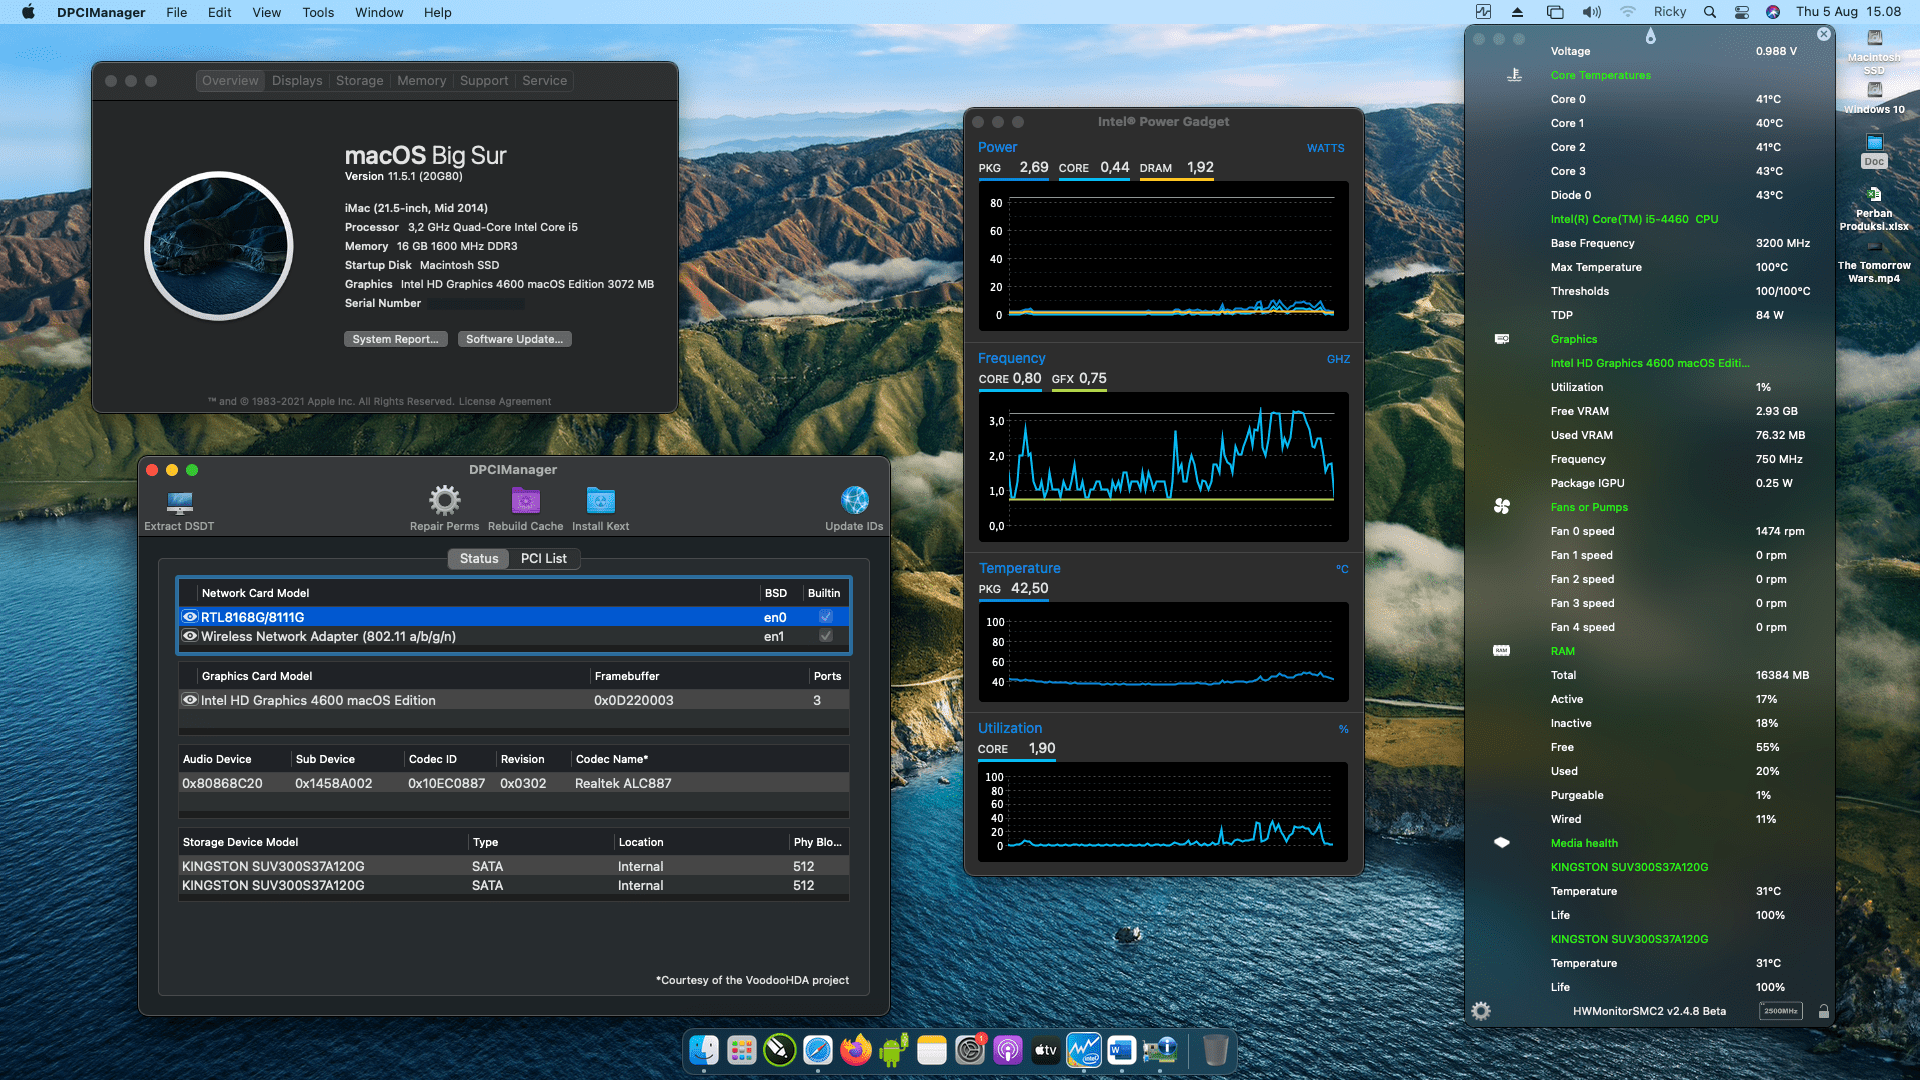
Task: Click Fans or Pumps fan icon
Action: pyautogui.click(x=1501, y=507)
